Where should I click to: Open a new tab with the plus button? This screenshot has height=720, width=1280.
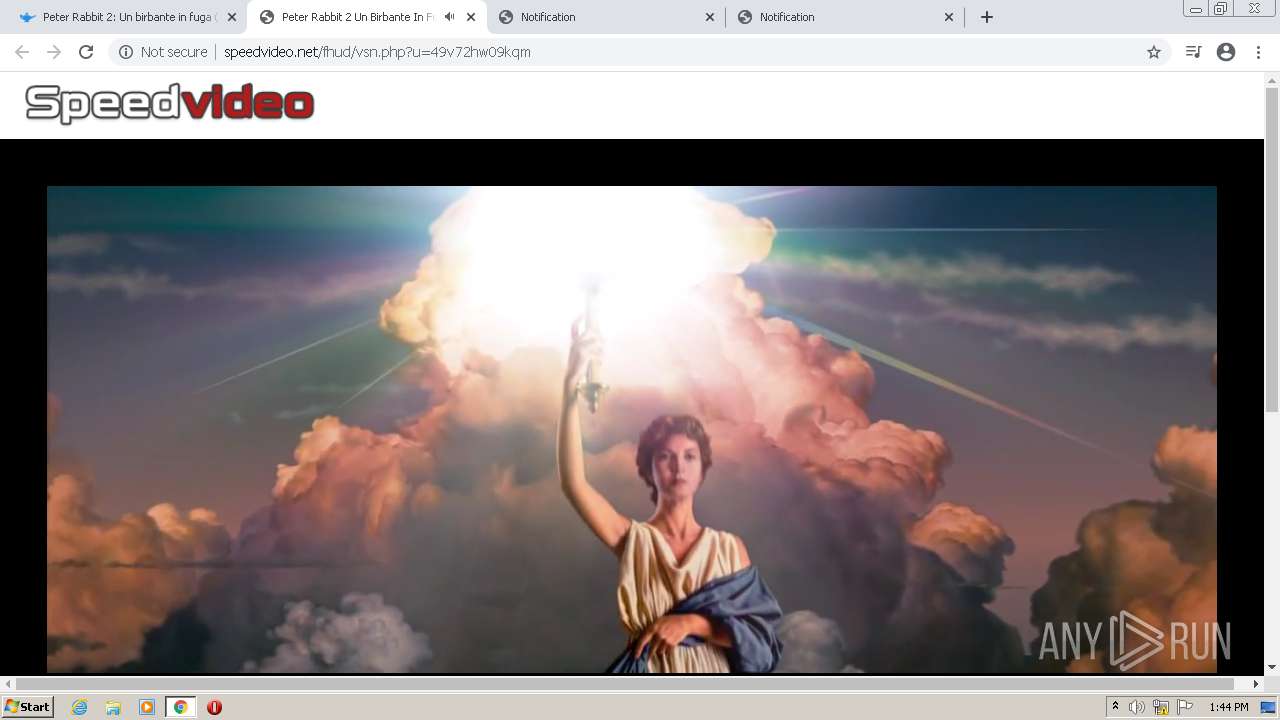[x=987, y=17]
